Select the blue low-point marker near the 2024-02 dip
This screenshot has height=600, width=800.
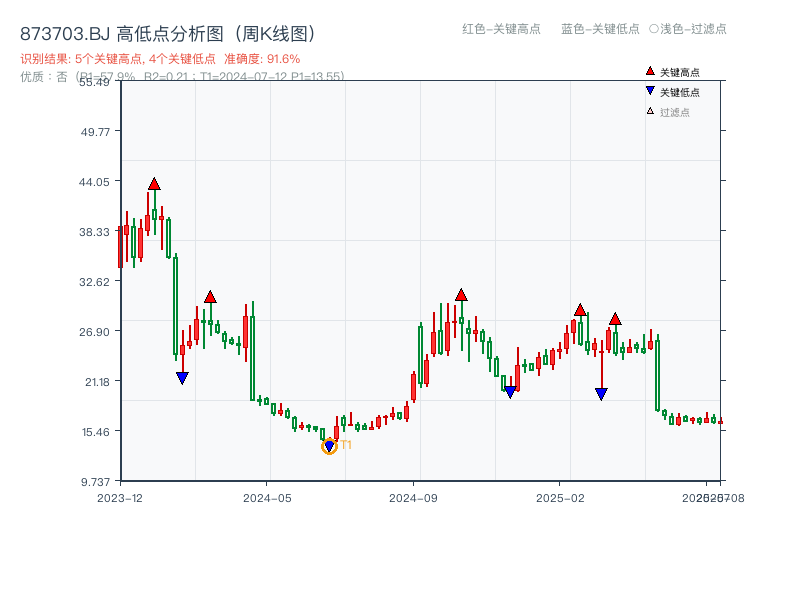[181, 377]
